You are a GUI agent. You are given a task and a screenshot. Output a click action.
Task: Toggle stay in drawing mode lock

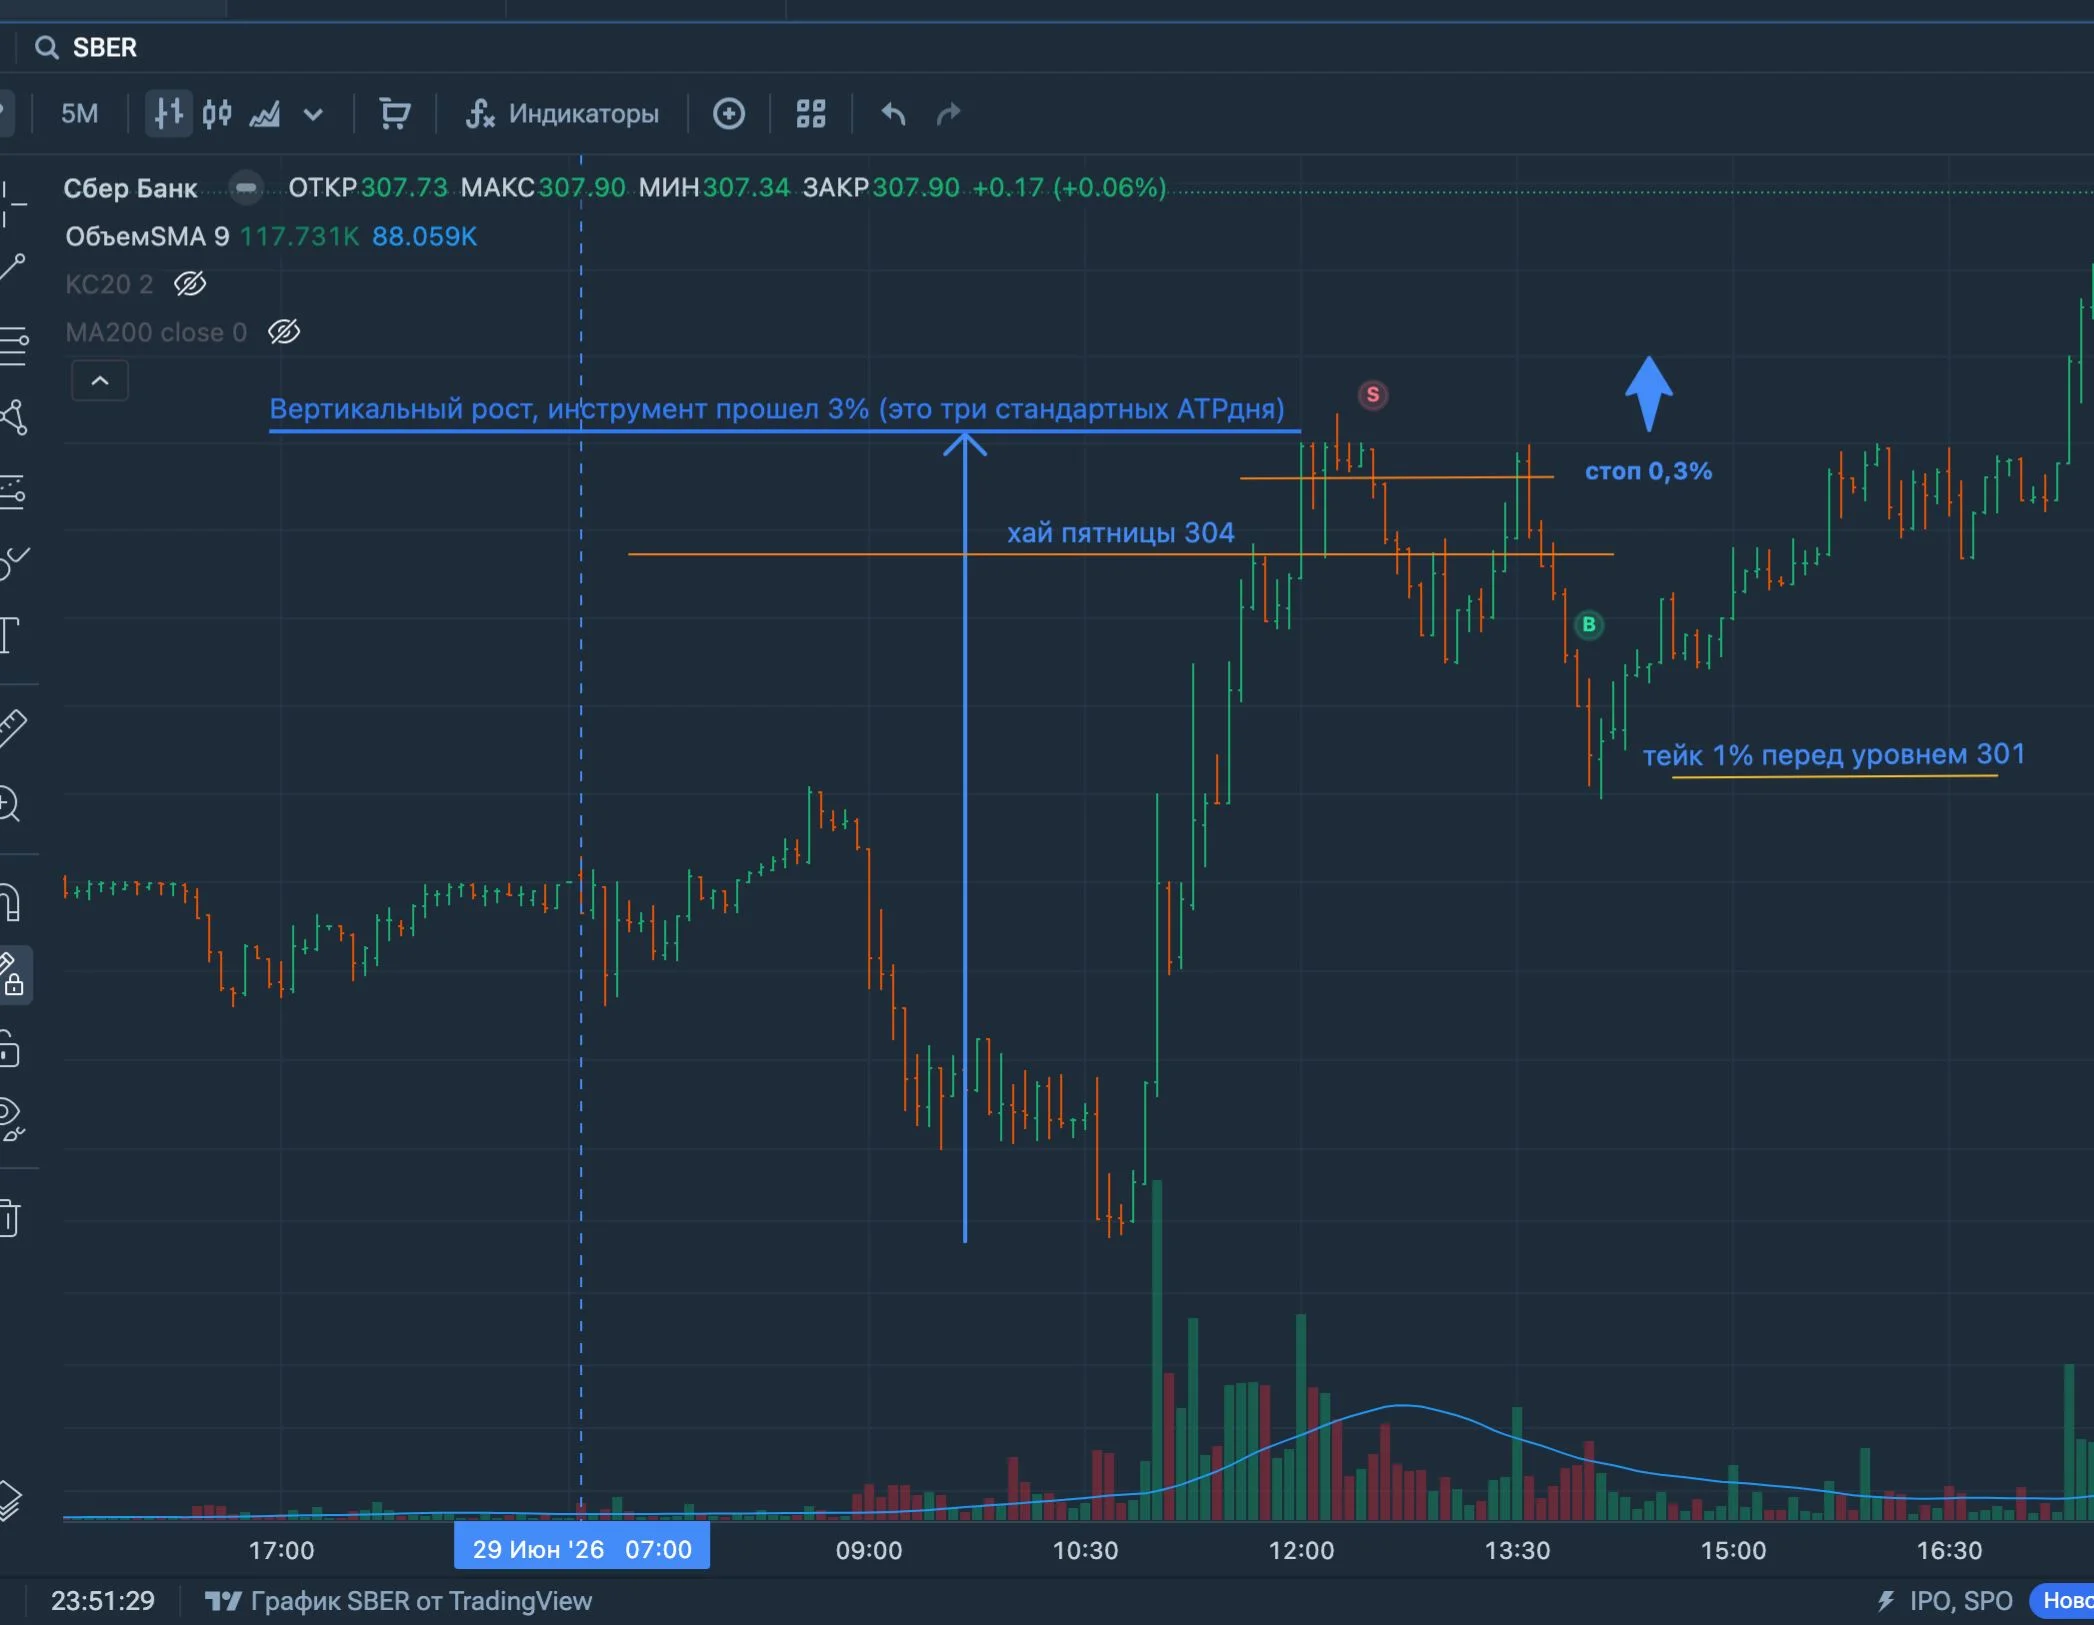point(12,975)
